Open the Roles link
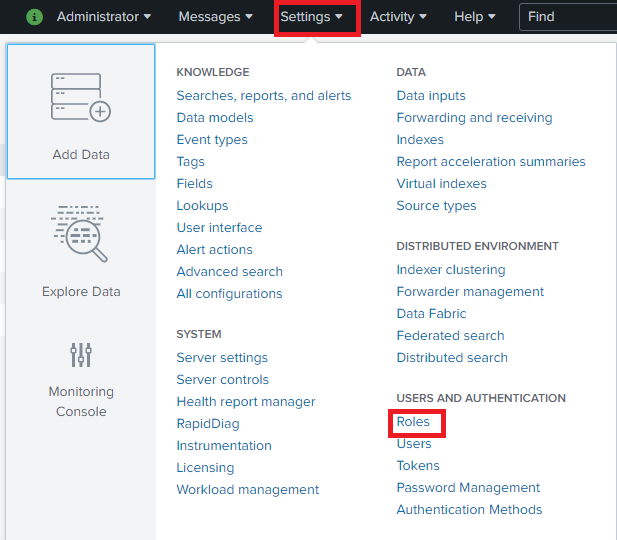The height and width of the screenshot is (540, 617). 413,422
